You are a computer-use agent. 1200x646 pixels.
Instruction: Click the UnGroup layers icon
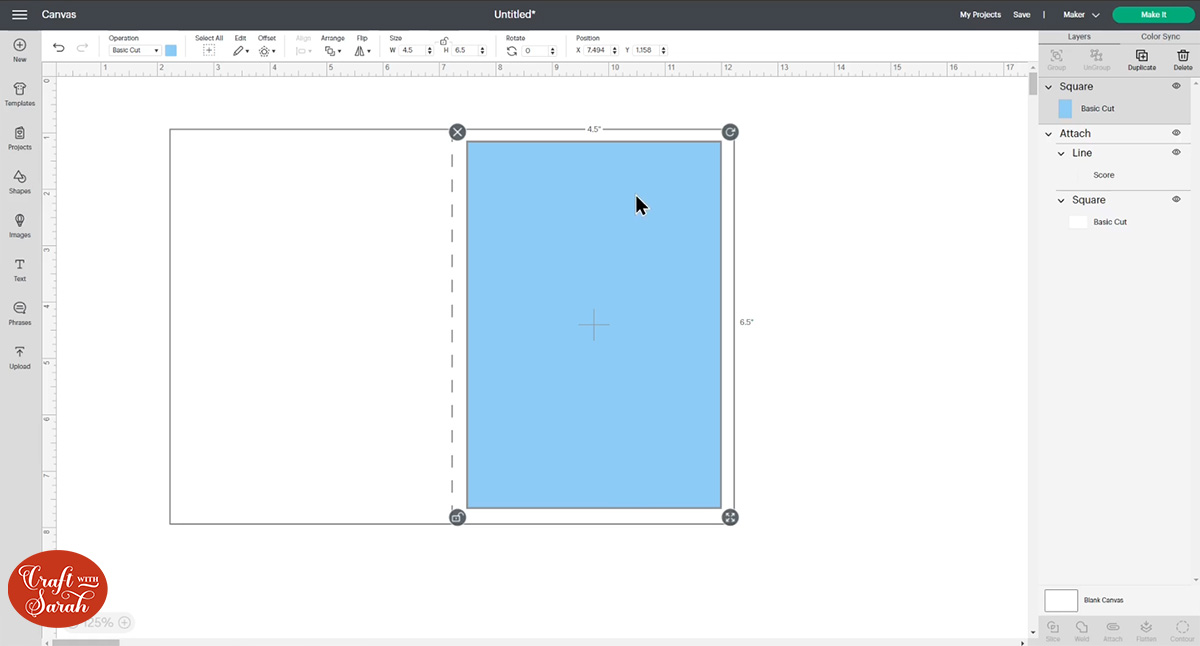click(x=1096, y=59)
